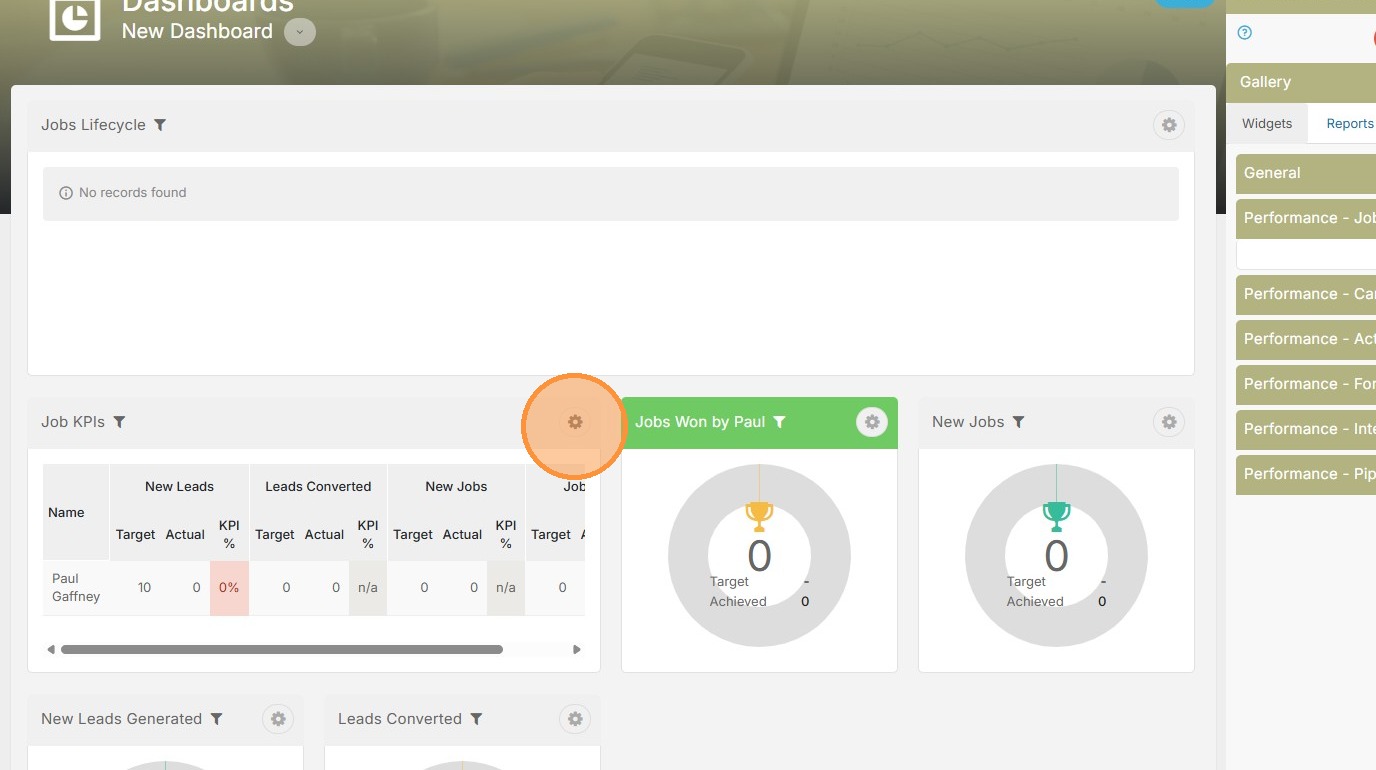Click the gold trophy in Jobs Won chart
This screenshot has height=770, width=1376.
click(x=759, y=516)
